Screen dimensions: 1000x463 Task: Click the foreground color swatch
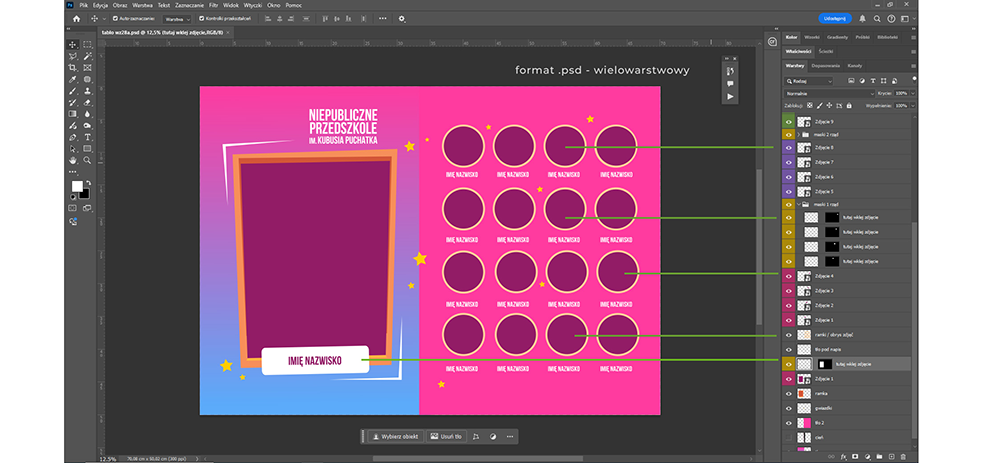tap(77, 186)
